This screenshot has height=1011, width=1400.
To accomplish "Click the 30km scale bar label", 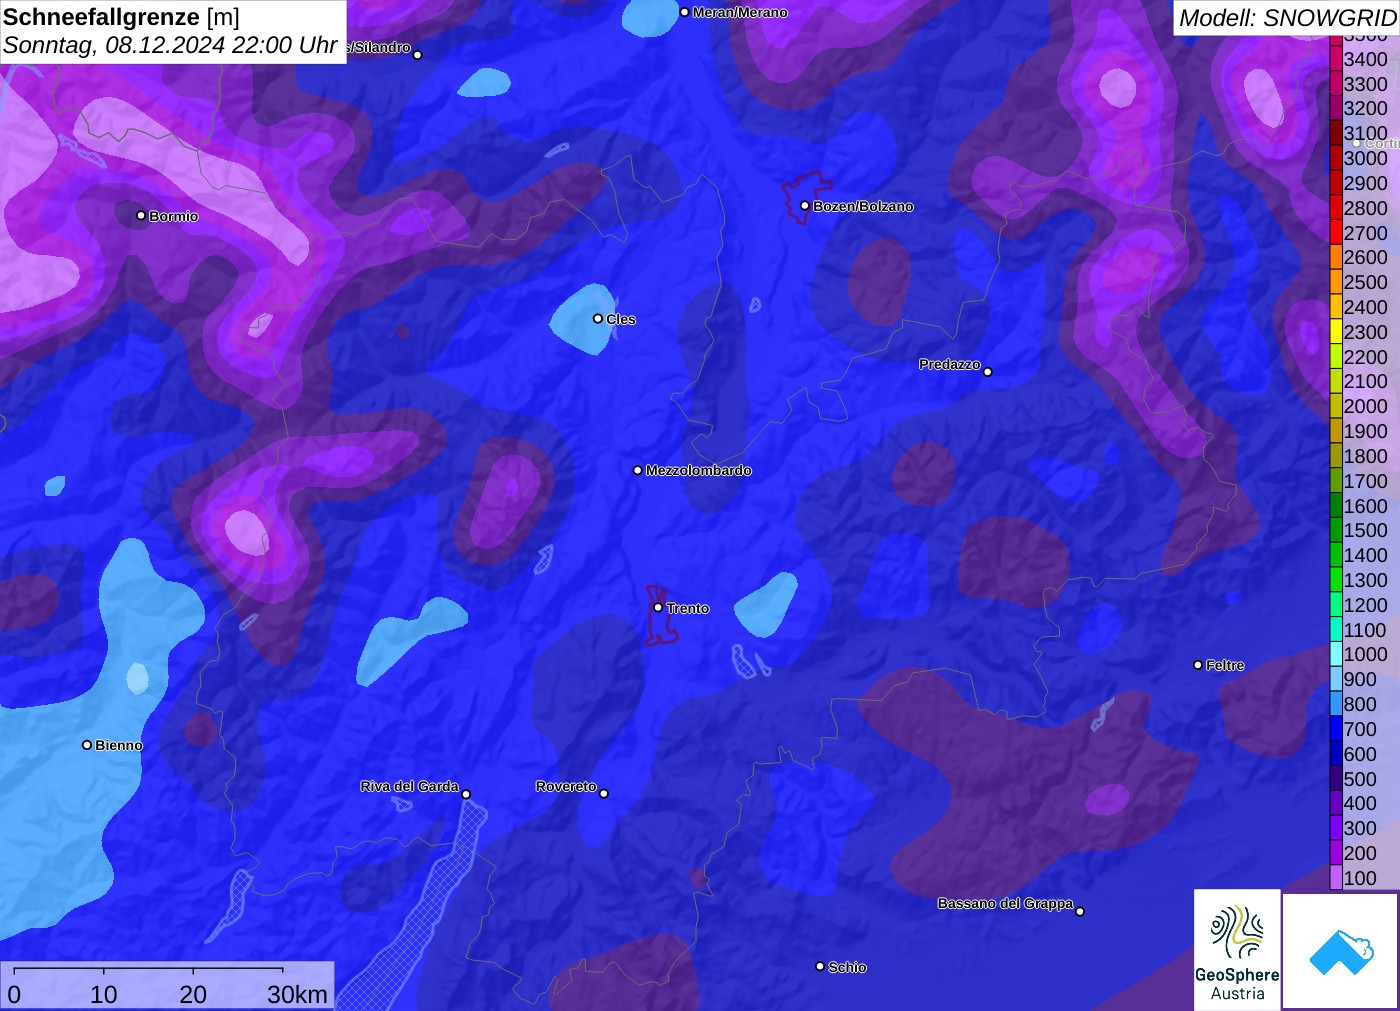I will click(297, 994).
